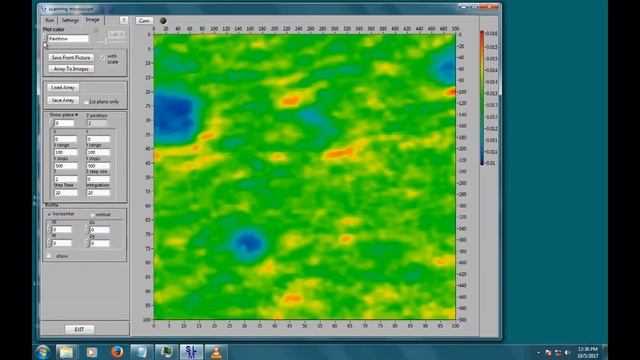Launch the media player taskbar icon
Image resolution: width=640 pixels, height=360 pixels.
point(91,352)
